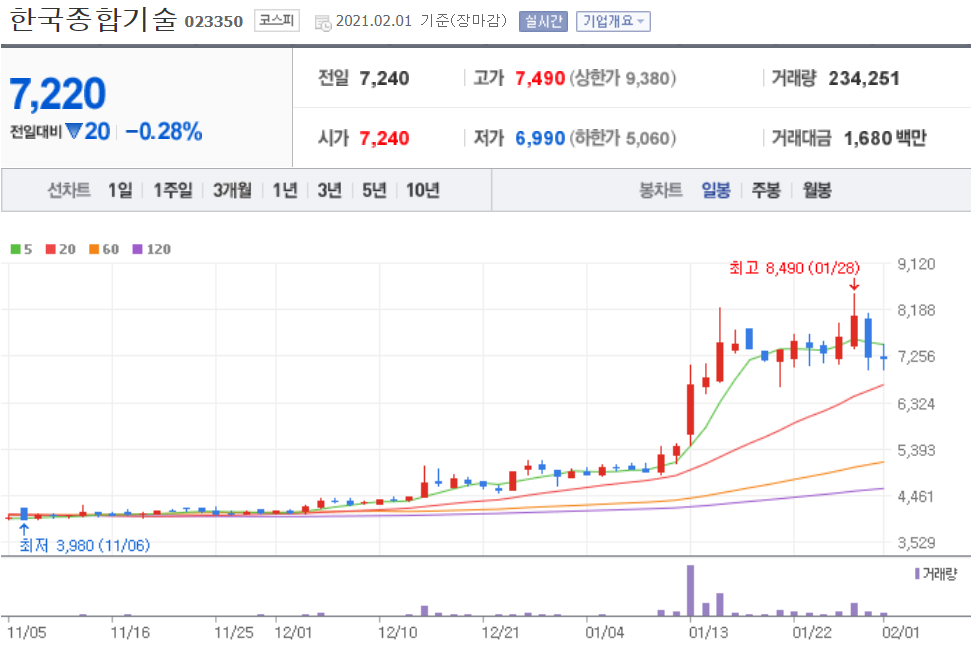Click the blue arrow at 최저 3,980
The height and width of the screenshot is (657, 971).
point(24,529)
